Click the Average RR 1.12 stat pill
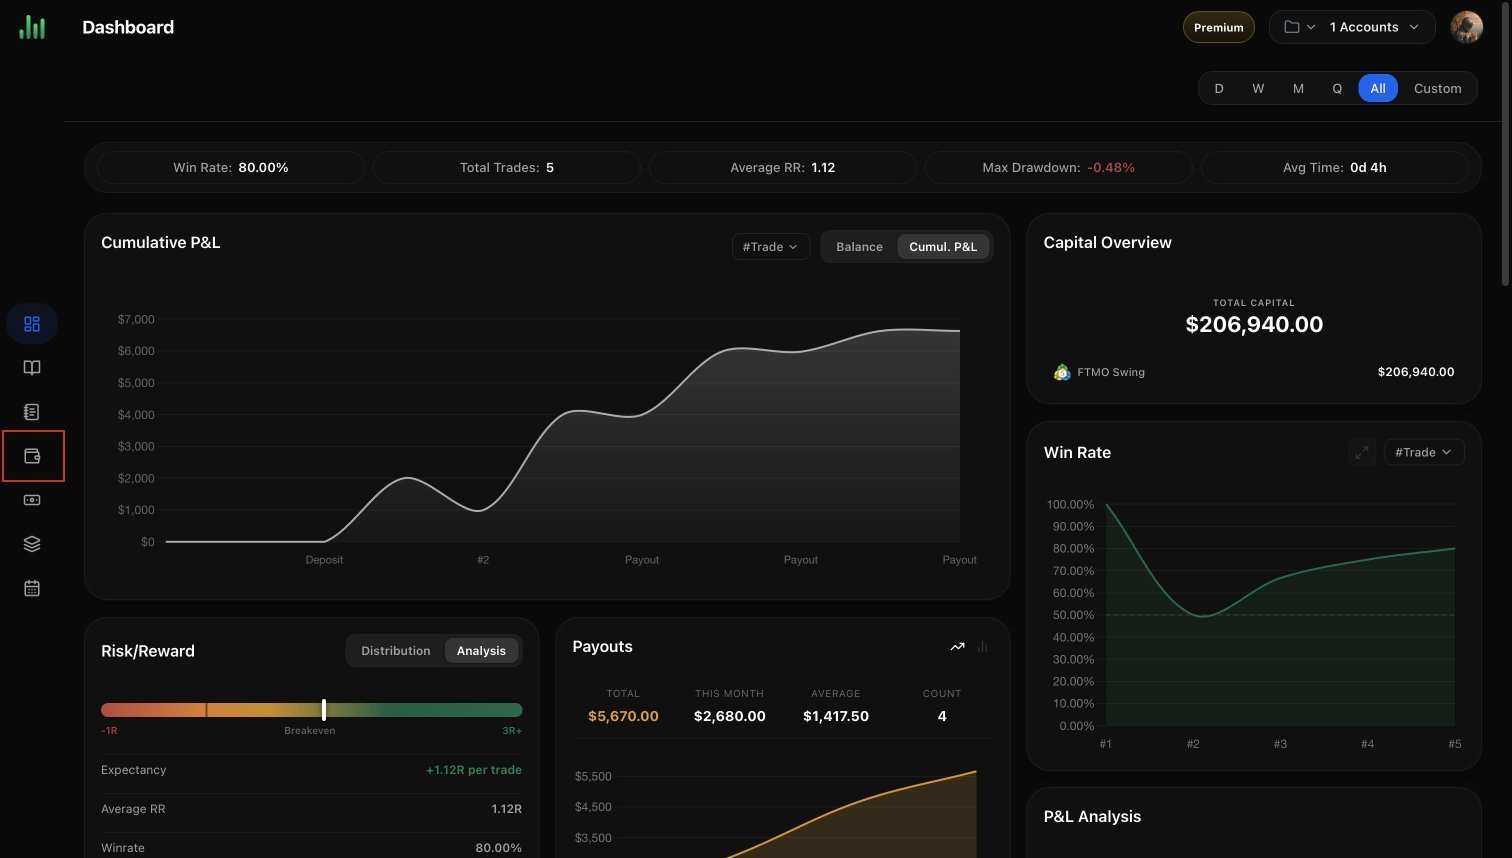The width and height of the screenshot is (1512, 858). (783, 168)
